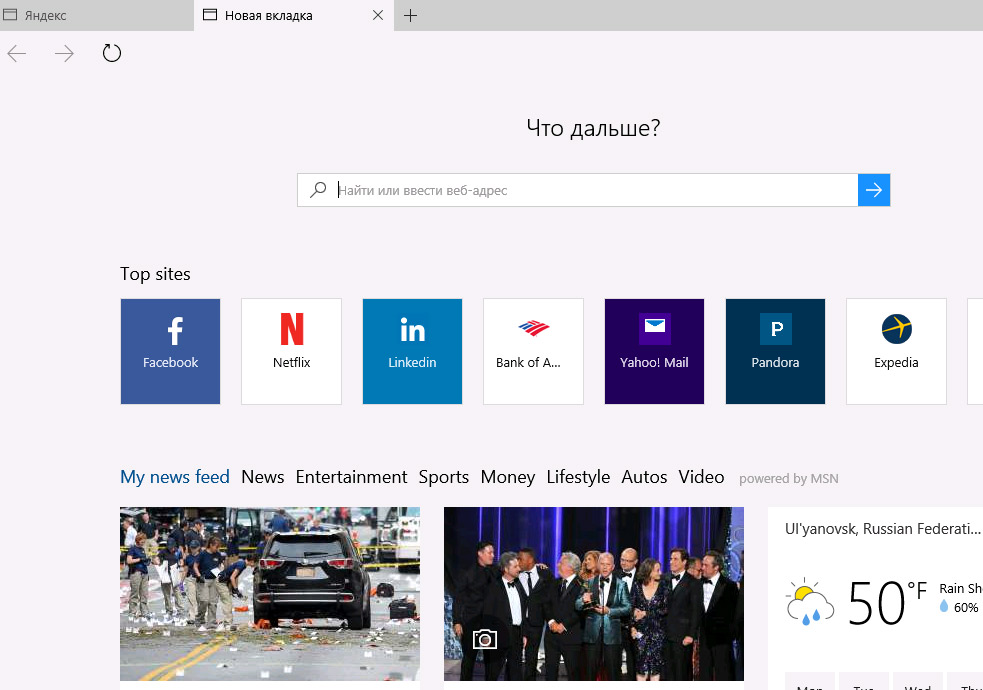Switch to the Lifestyle category

[x=578, y=478]
